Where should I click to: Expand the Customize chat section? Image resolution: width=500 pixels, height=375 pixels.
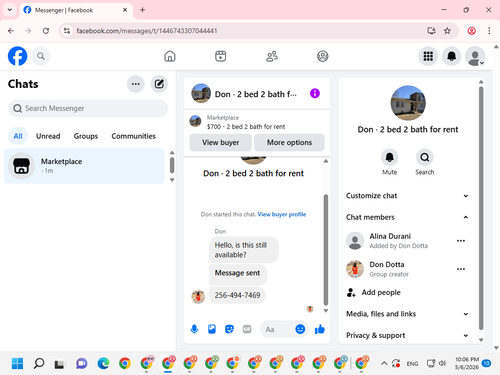(x=407, y=196)
